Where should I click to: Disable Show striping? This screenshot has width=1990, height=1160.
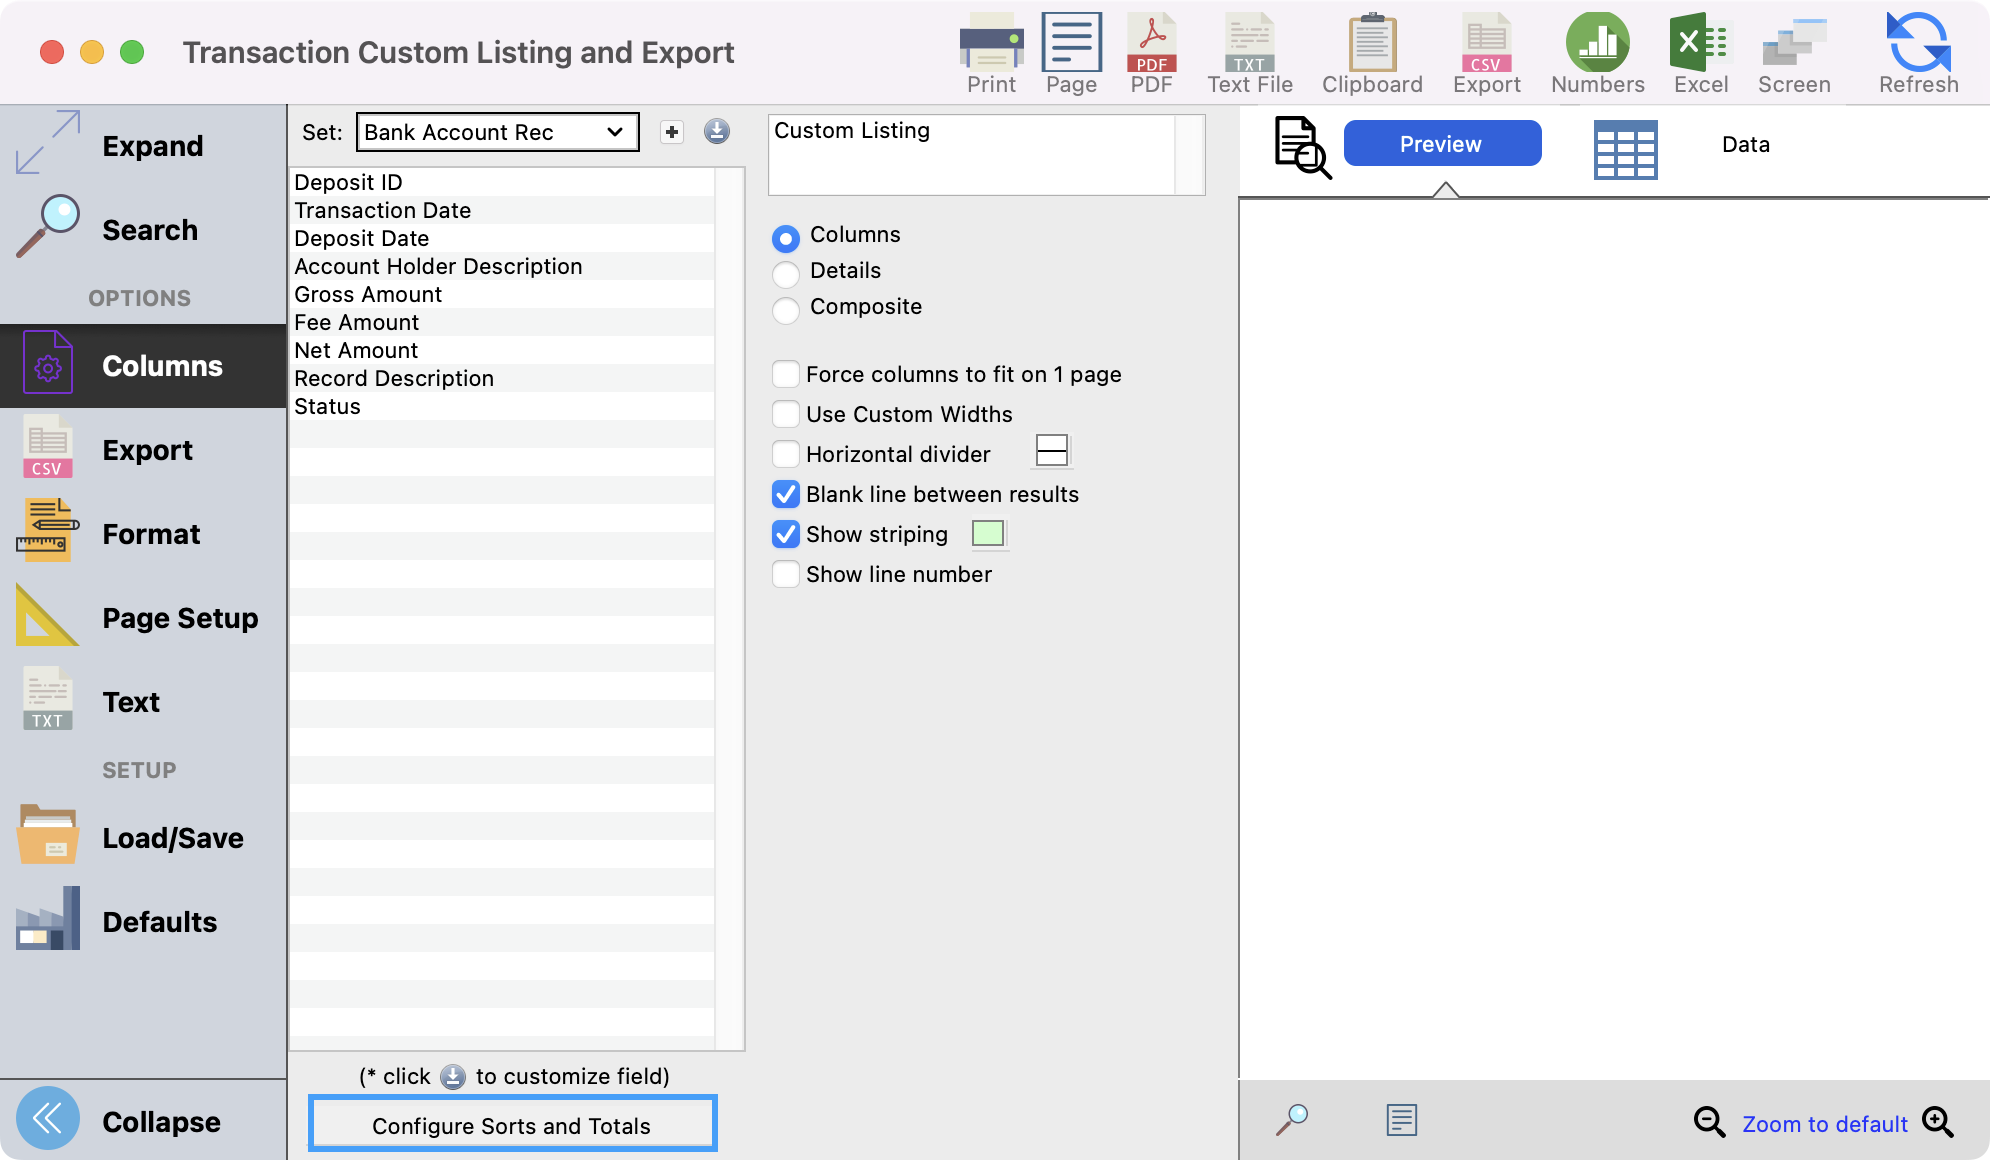pyautogui.click(x=785, y=534)
